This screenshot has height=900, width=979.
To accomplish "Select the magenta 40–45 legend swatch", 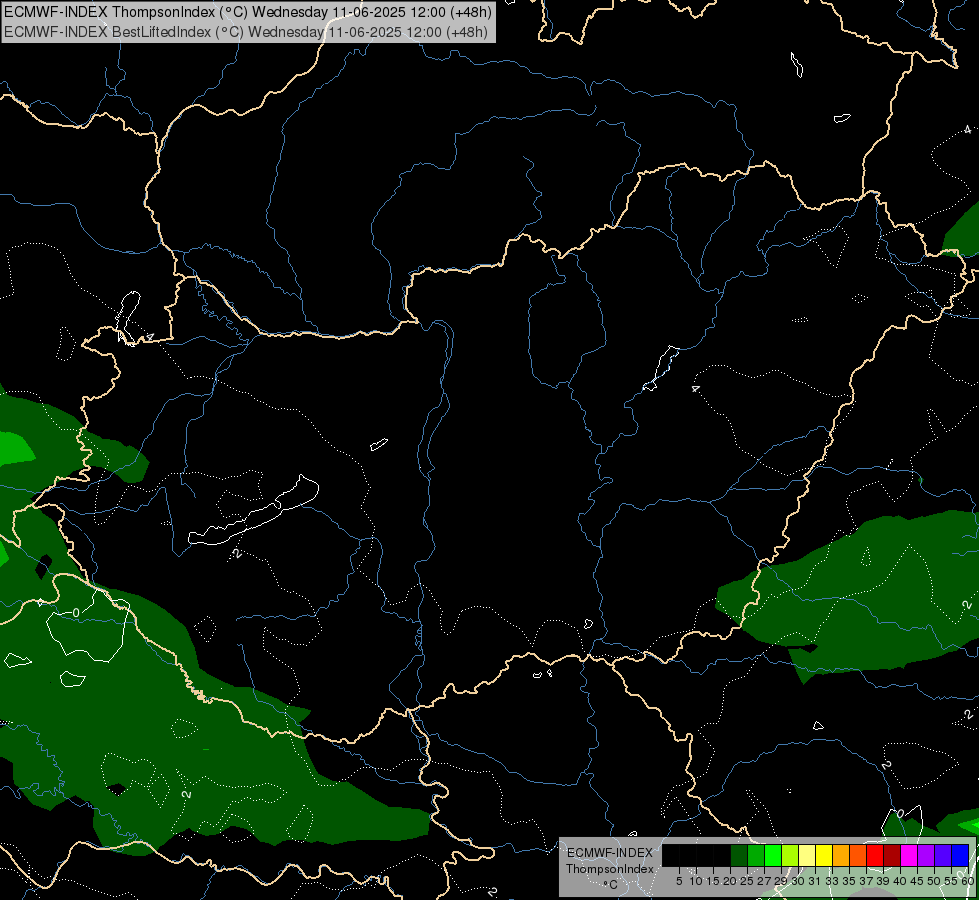I will click(909, 855).
